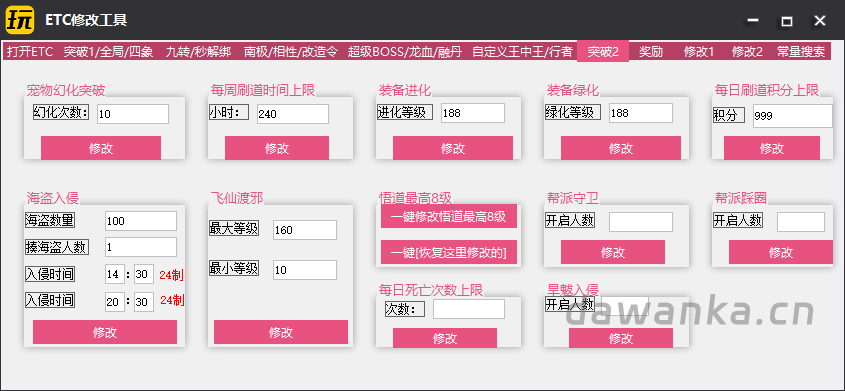Image resolution: width=845 pixels, height=391 pixels.
Task: Click 修改 button under 旱魃入侵
Action: click(x=621, y=338)
